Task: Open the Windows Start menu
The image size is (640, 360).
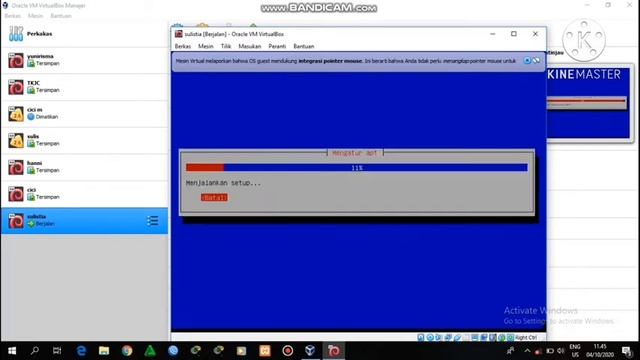Action: [12, 351]
